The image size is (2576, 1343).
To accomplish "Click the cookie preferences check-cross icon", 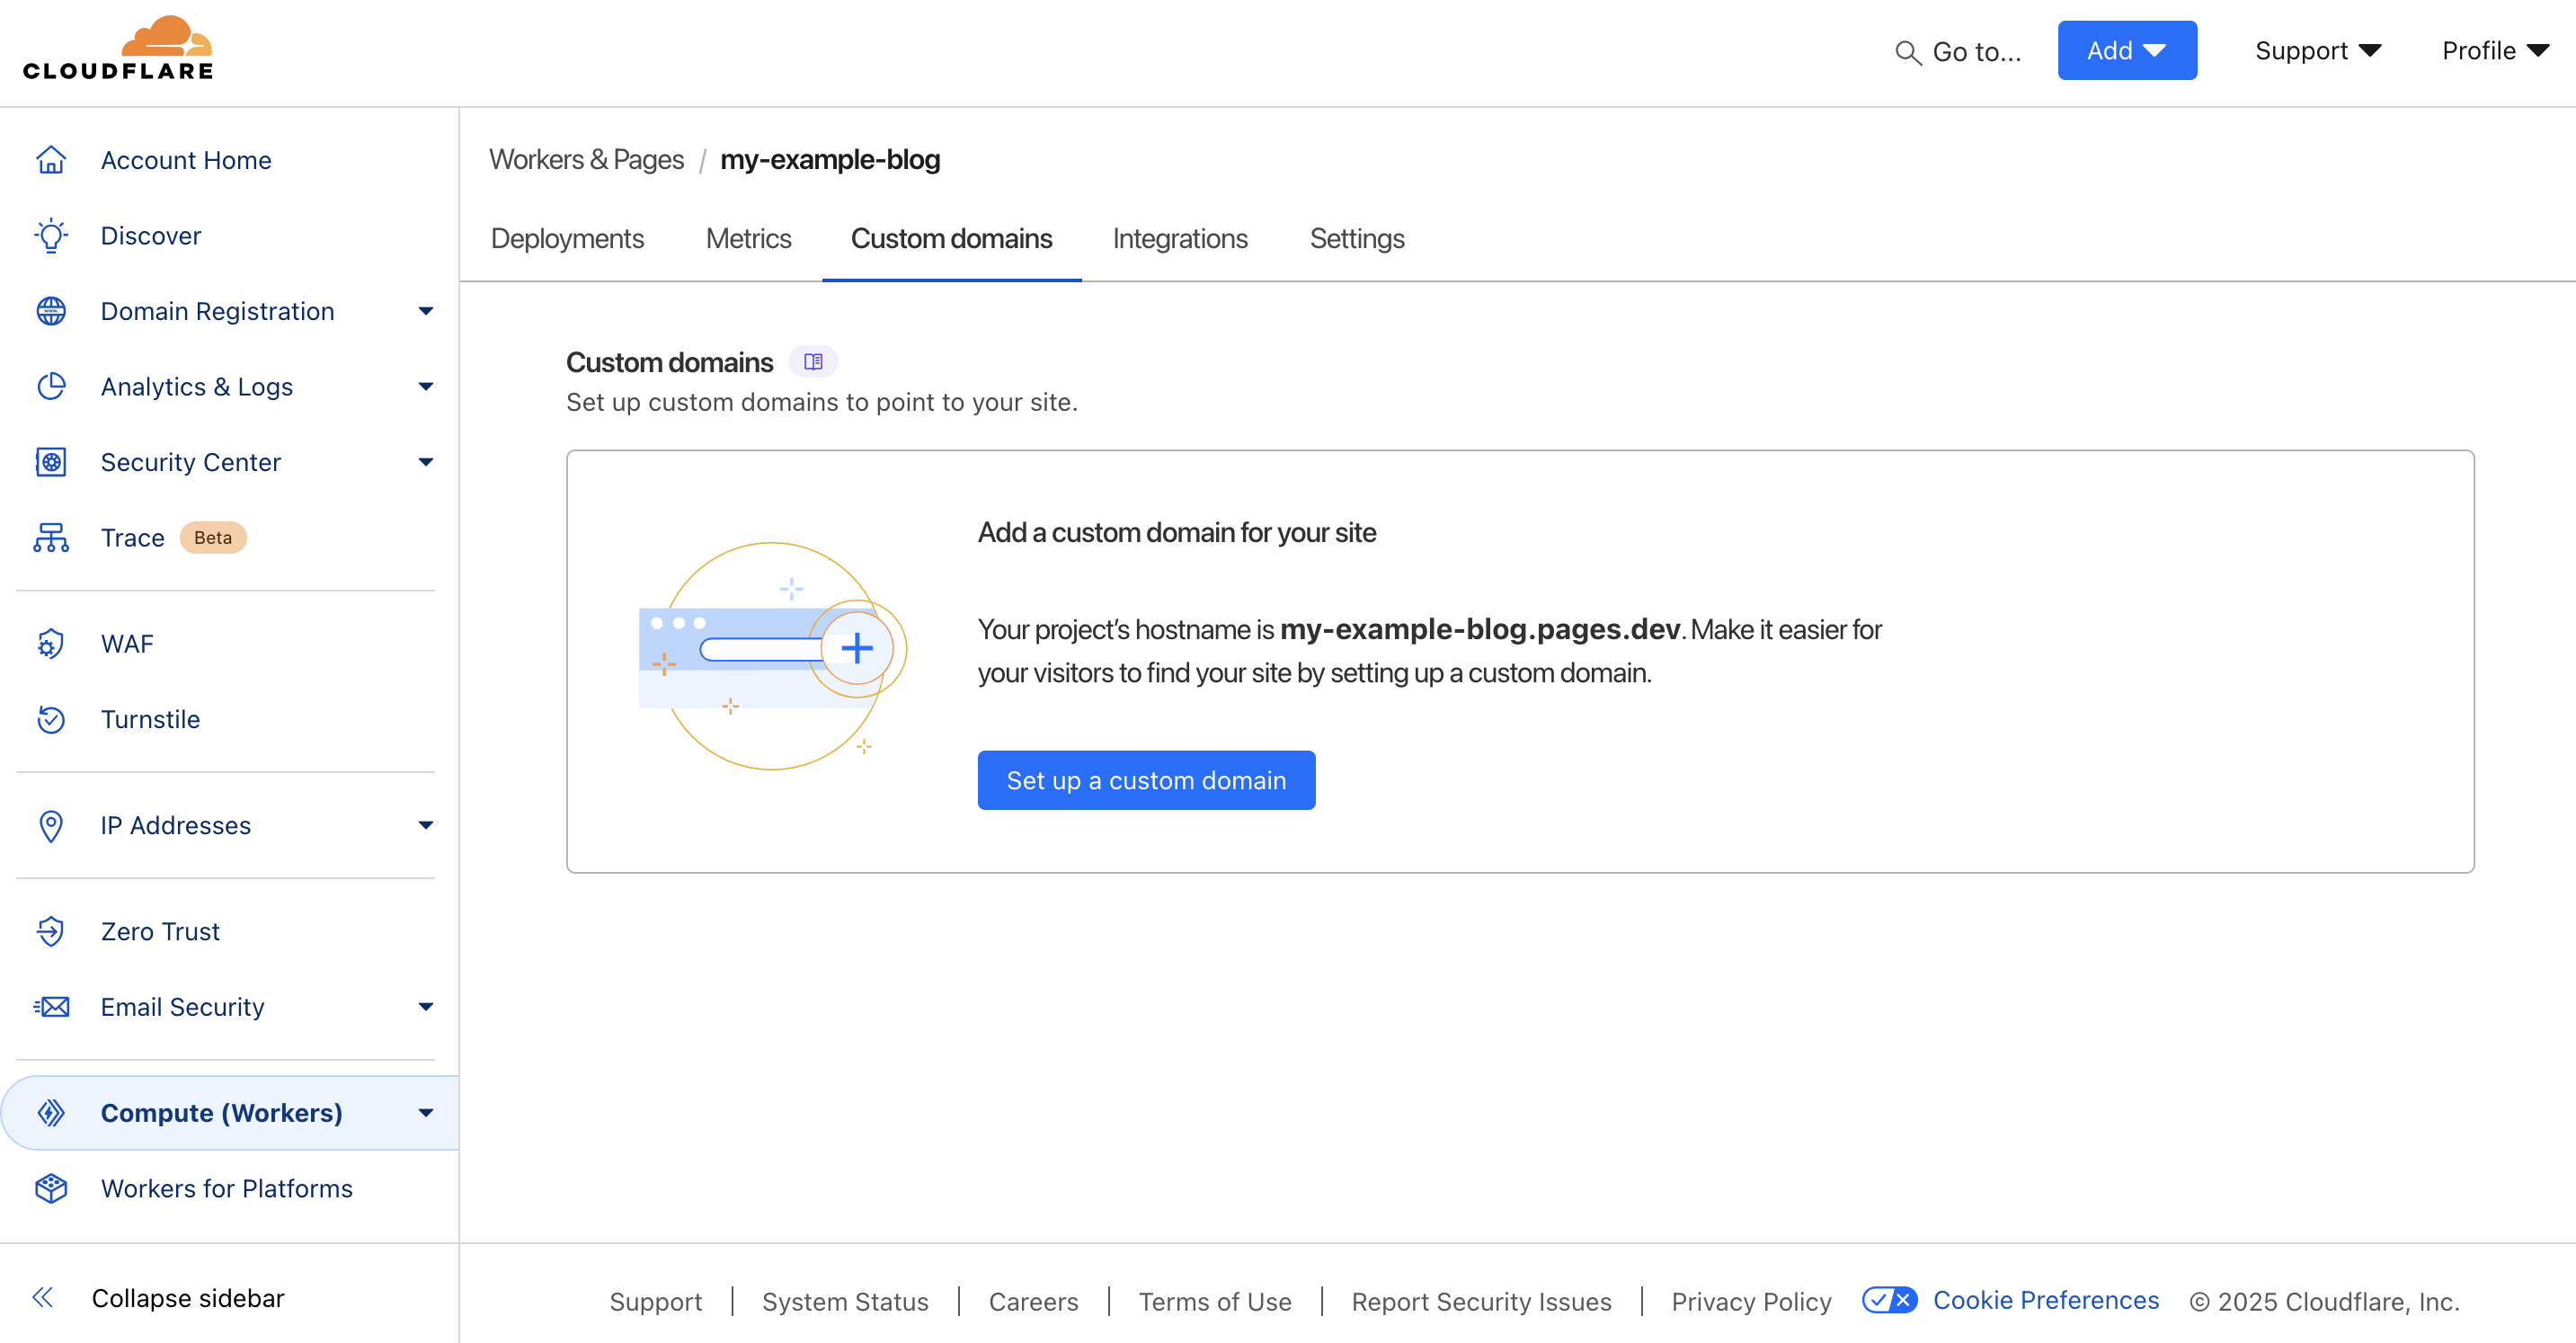I will tap(1889, 1300).
